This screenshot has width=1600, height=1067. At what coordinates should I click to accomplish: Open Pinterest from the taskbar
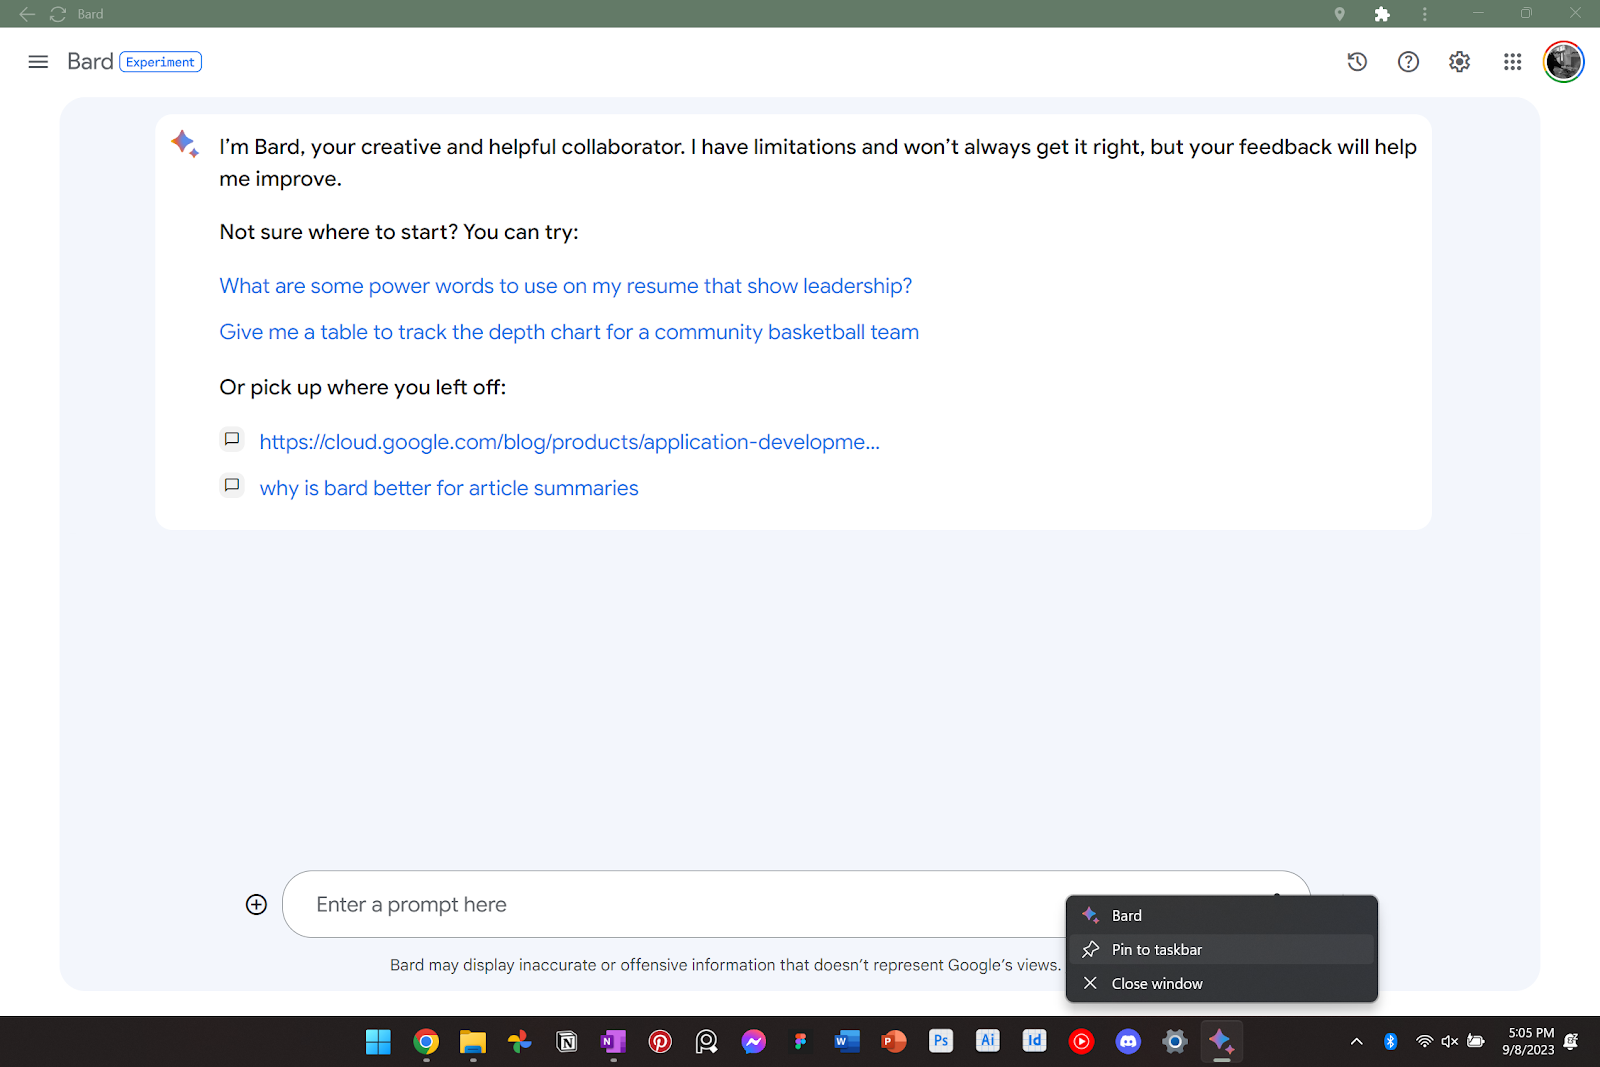tap(660, 1041)
